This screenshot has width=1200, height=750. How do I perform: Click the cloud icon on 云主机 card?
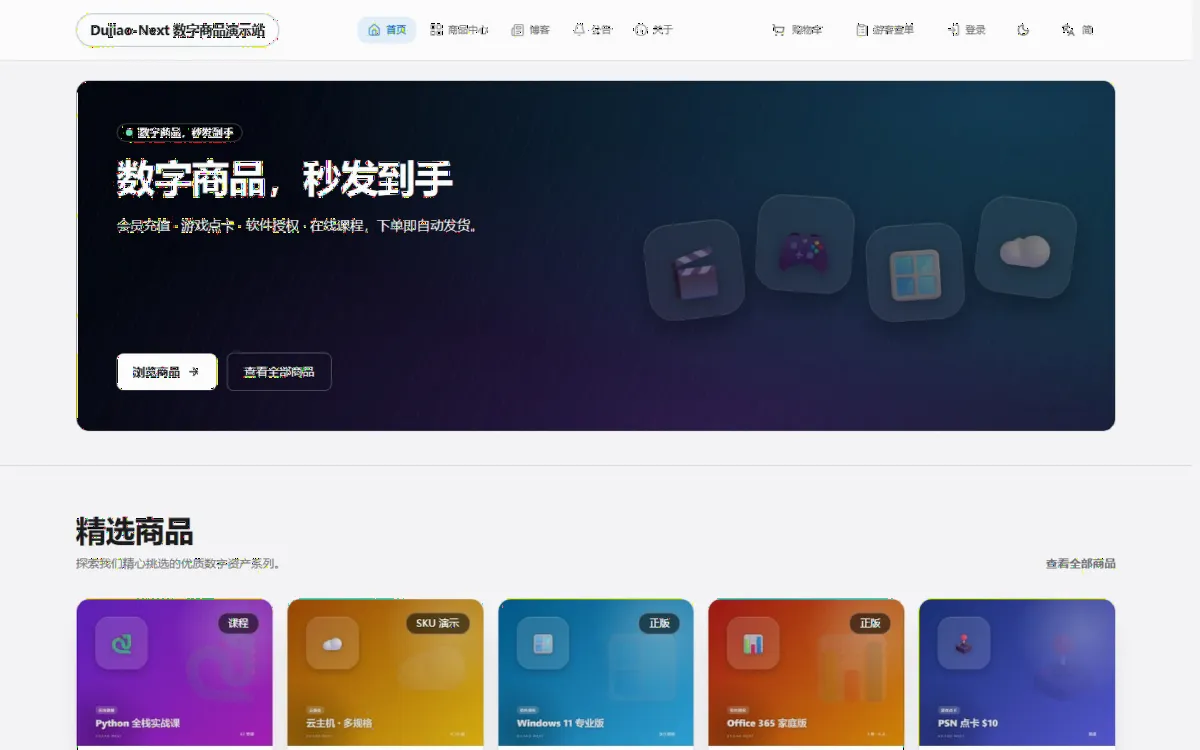(x=332, y=643)
